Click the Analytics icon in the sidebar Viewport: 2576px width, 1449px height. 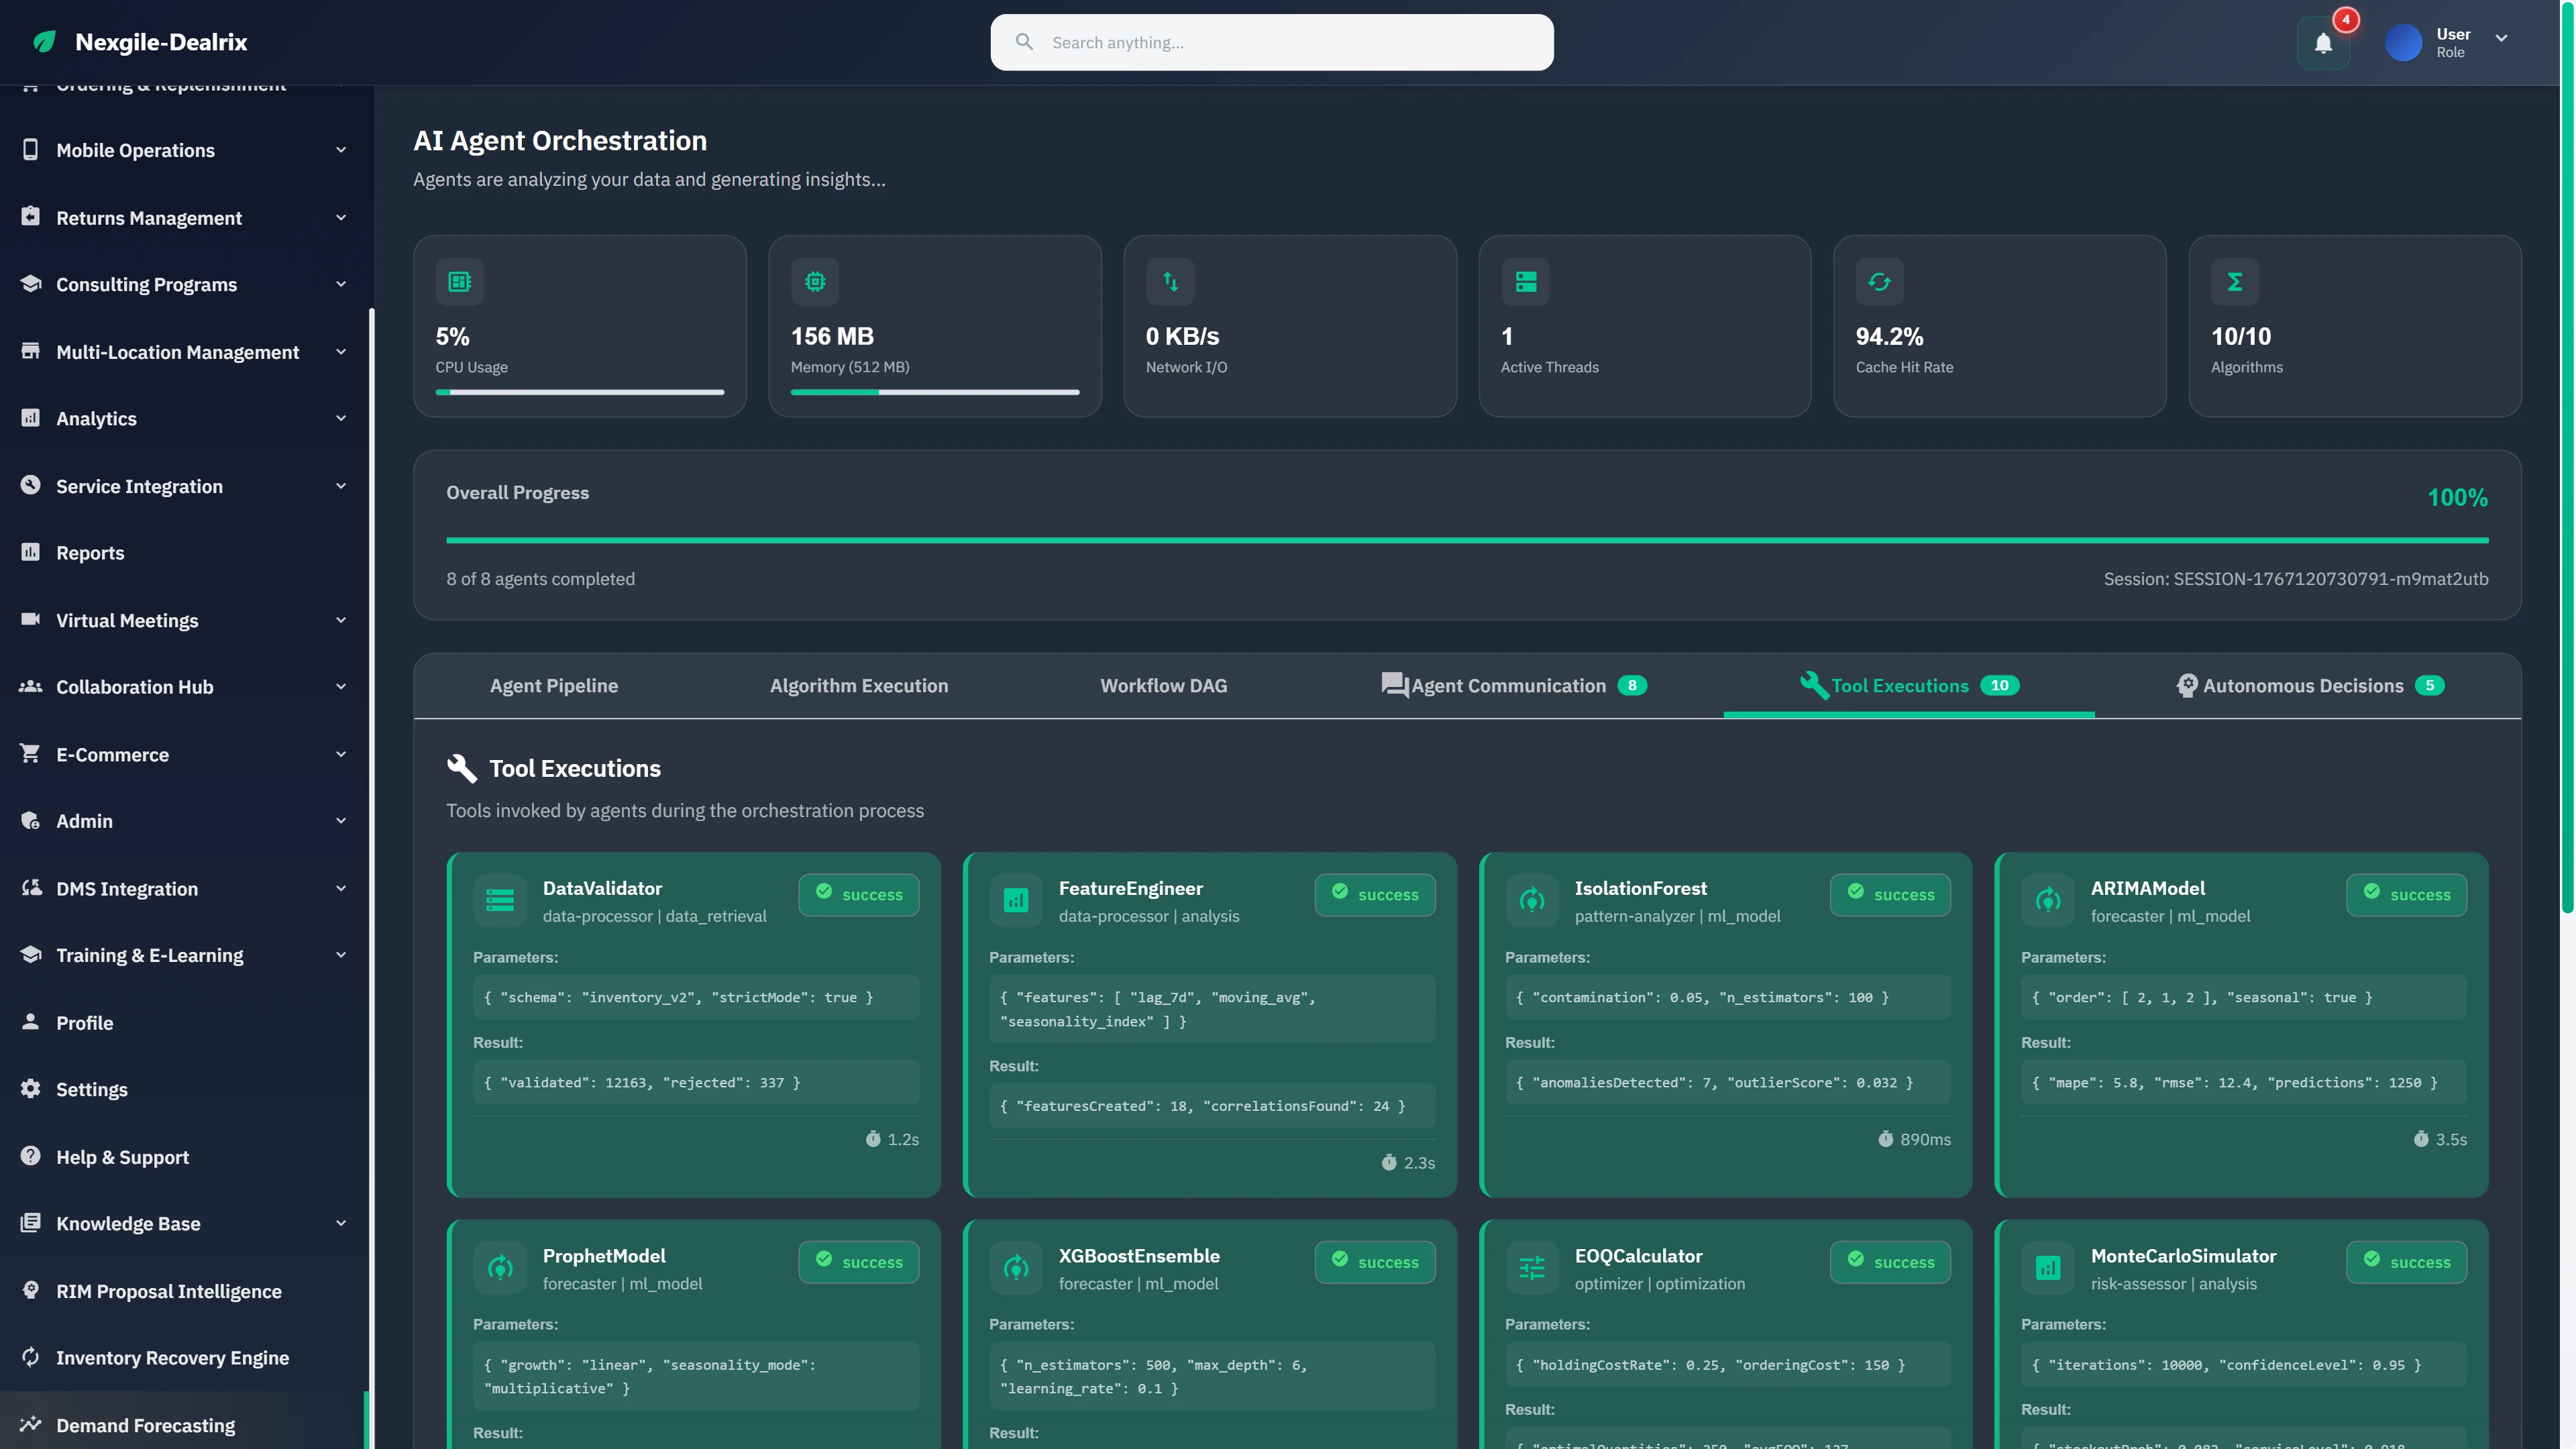(30, 418)
